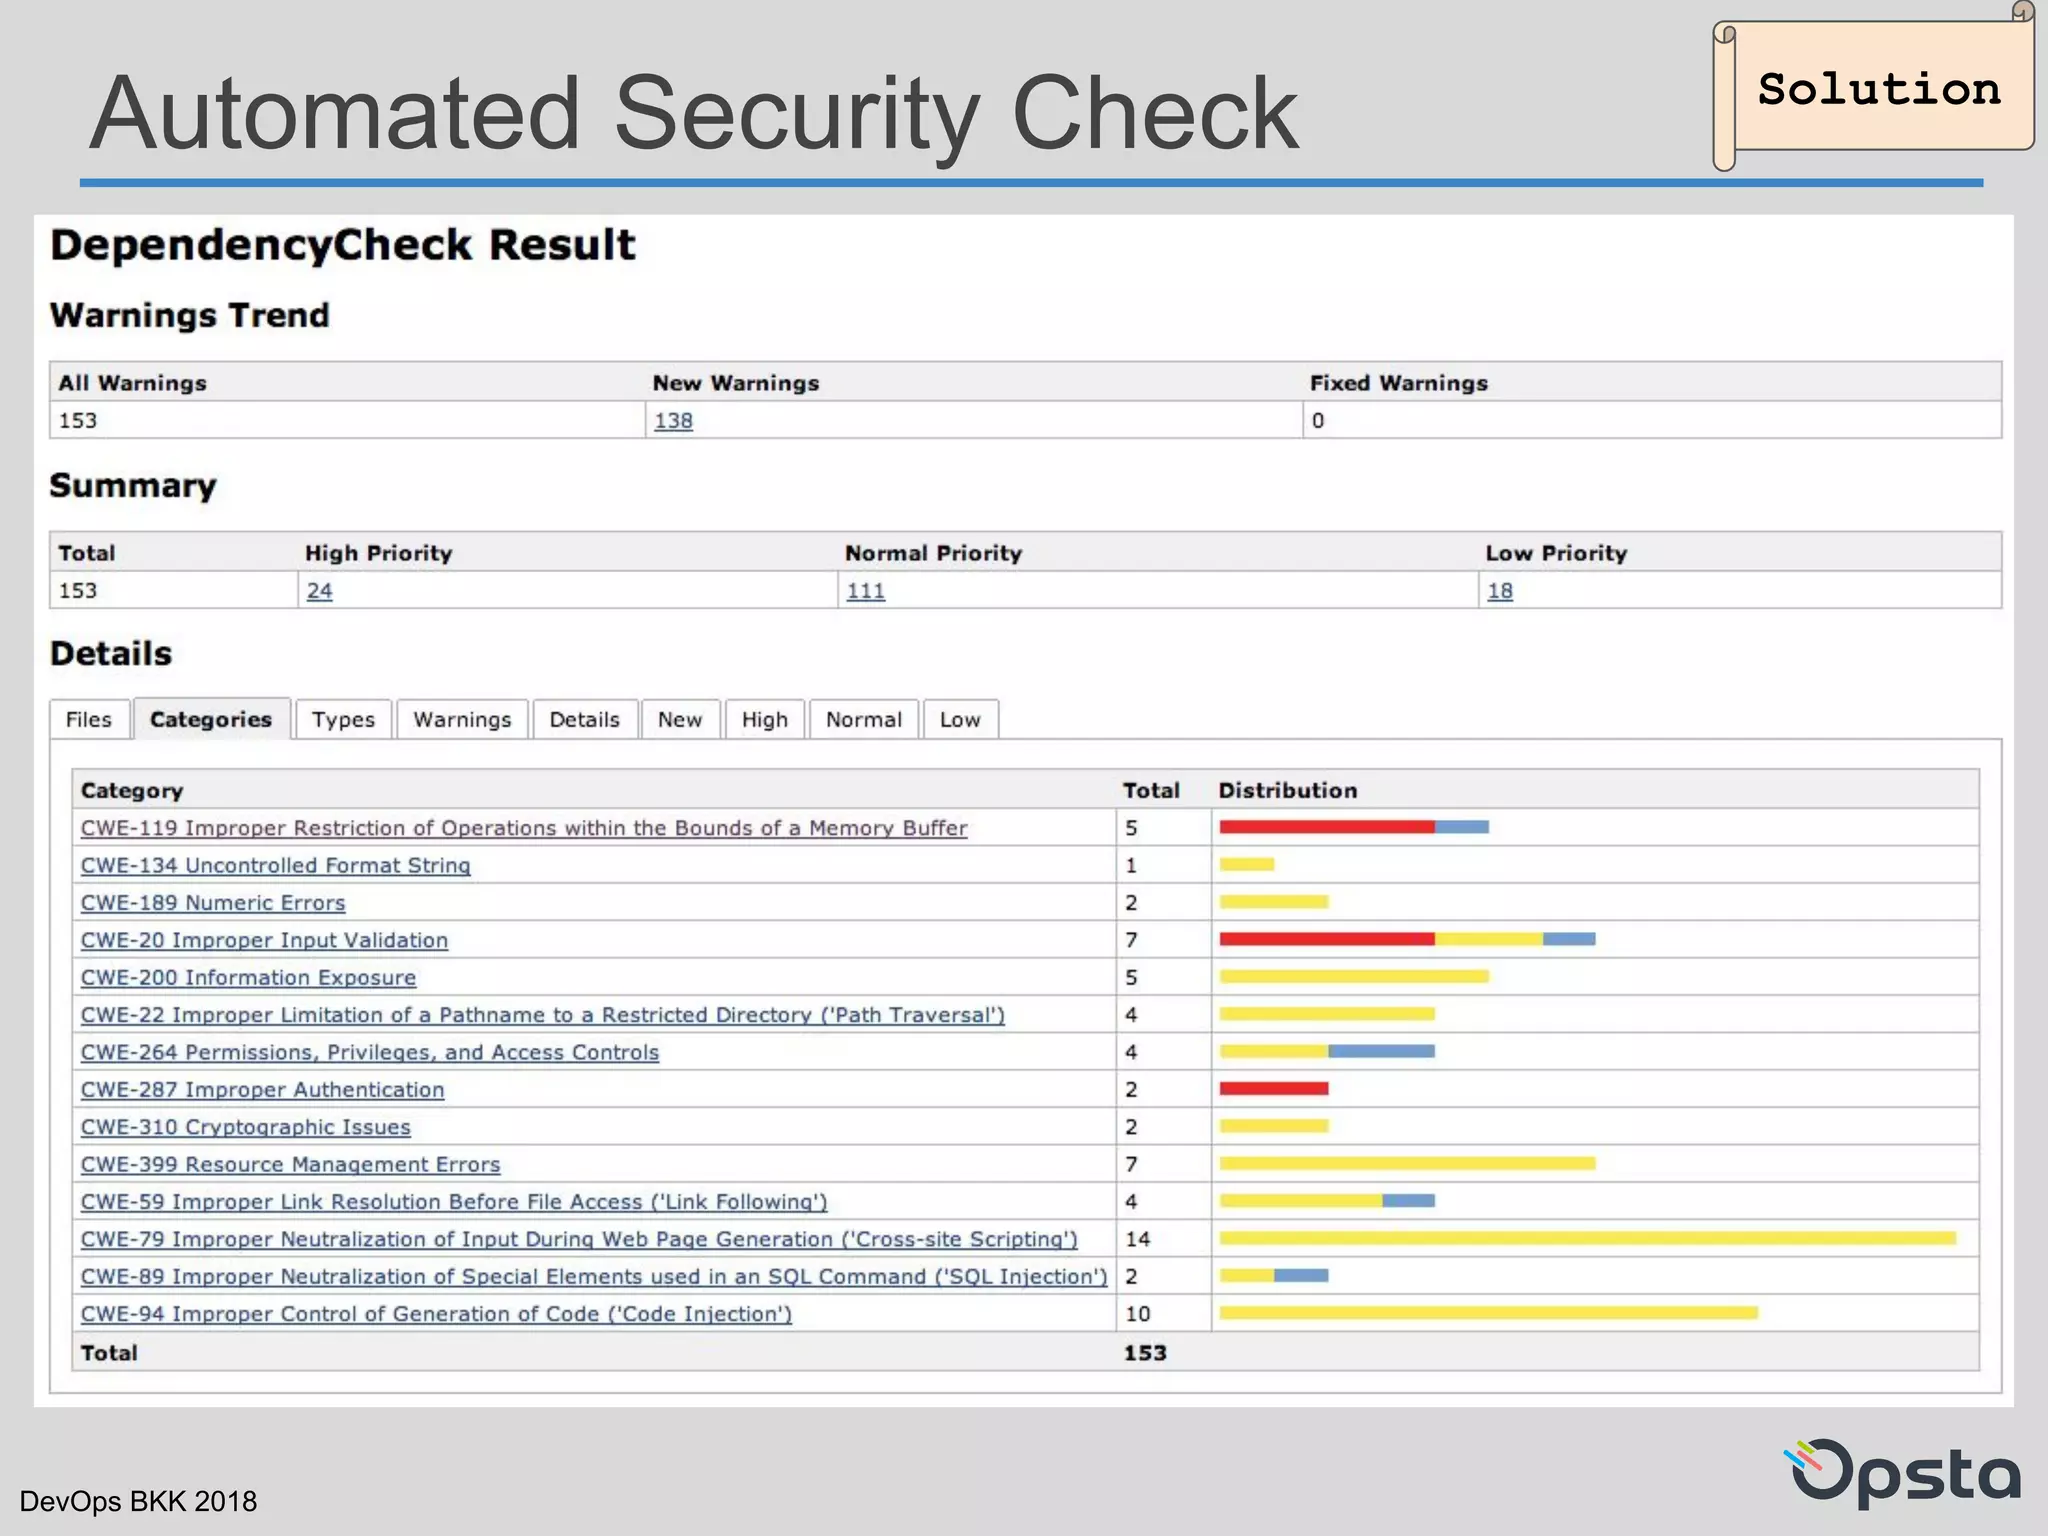Open CWE-287 Improper Authentication link
This screenshot has width=2048, height=1536.
tap(262, 1089)
